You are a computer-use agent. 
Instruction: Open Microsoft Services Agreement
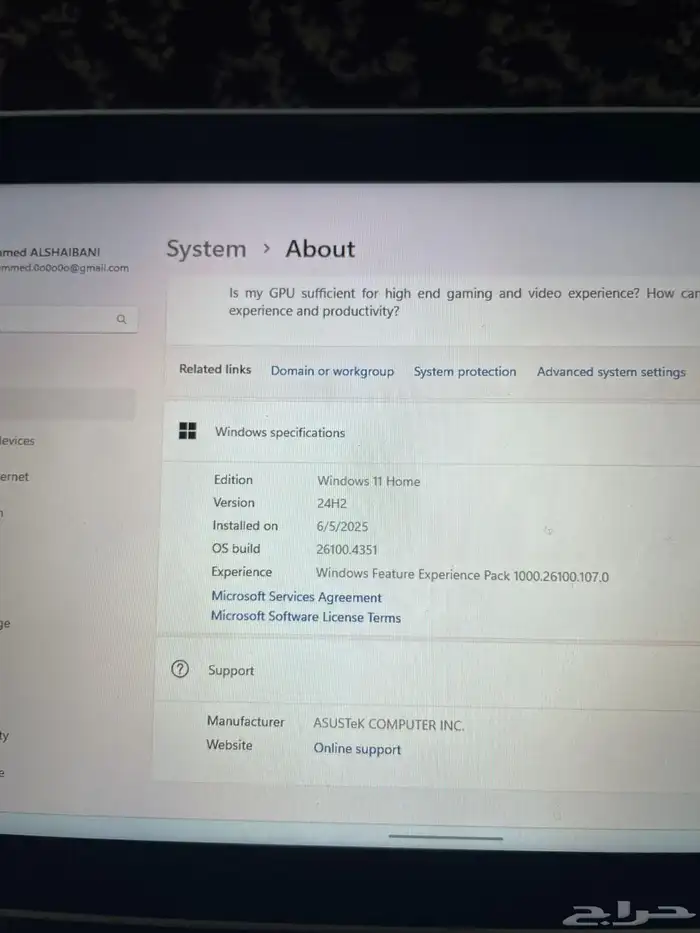click(296, 597)
